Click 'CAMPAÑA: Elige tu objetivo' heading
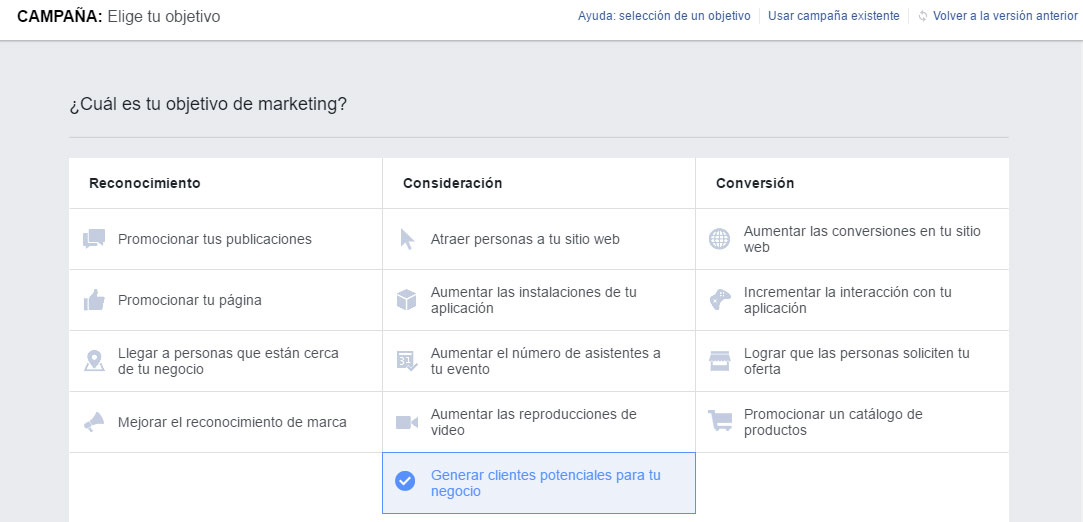1083x522 pixels. pos(119,17)
